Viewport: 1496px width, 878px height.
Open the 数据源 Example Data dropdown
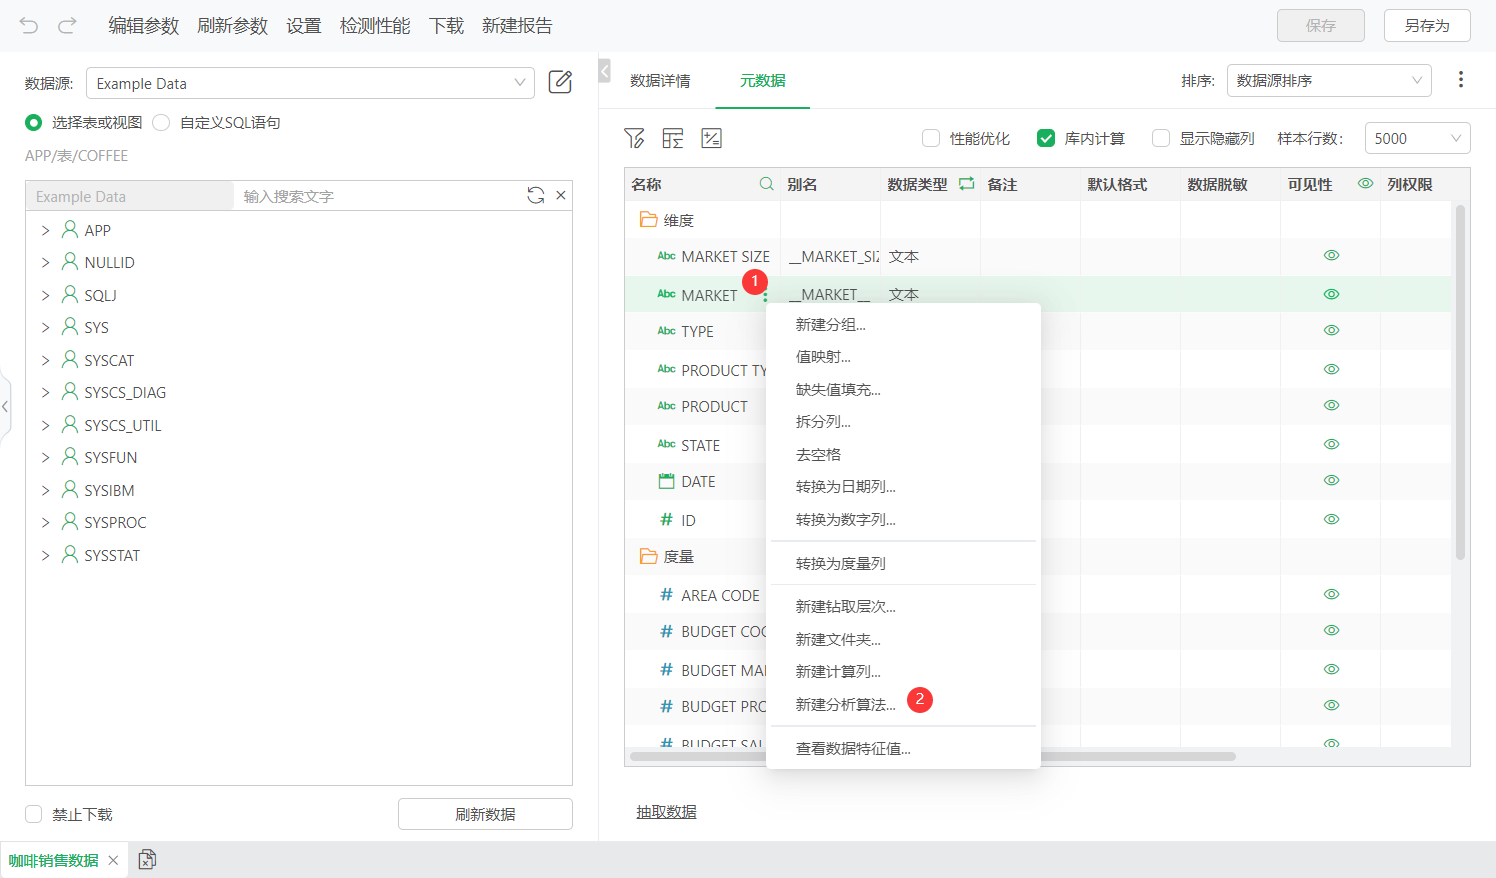[310, 83]
